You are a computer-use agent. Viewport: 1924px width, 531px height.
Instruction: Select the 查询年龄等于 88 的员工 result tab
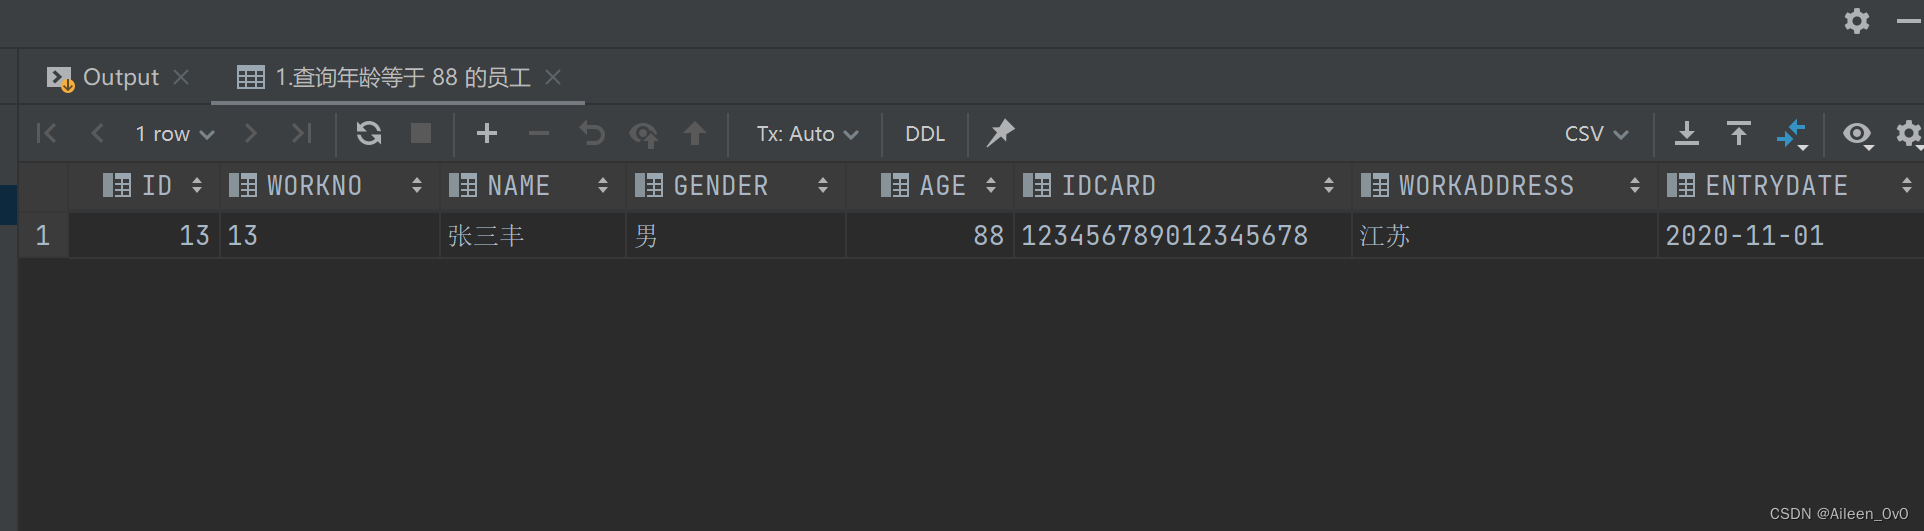pyautogui.click(x=402, y=77)
